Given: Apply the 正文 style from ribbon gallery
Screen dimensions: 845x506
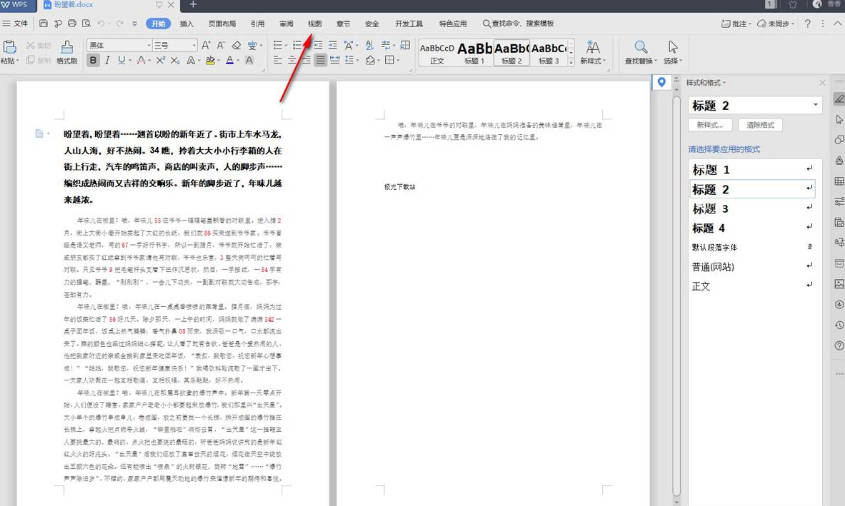Looking at the screenshot, I should coord(437,53).
